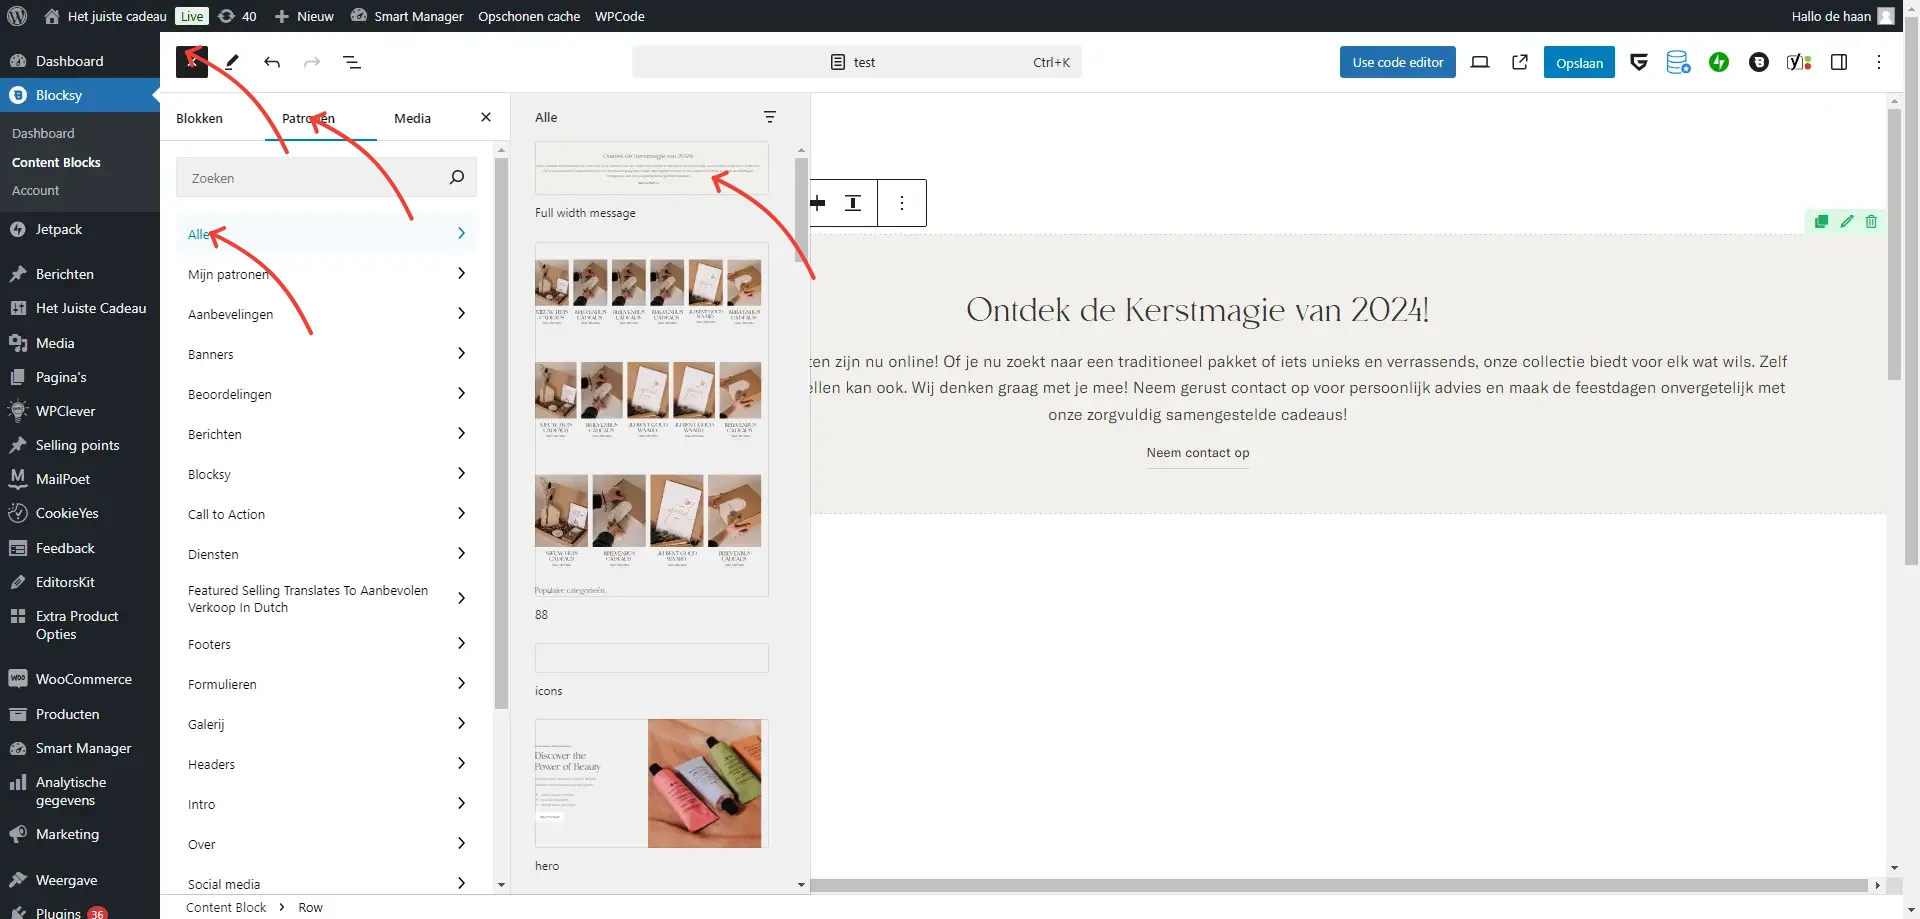This screenshot has height=919, width=1920.
Task: Open the Yoast SEO icon
Action: point(1798,62)
